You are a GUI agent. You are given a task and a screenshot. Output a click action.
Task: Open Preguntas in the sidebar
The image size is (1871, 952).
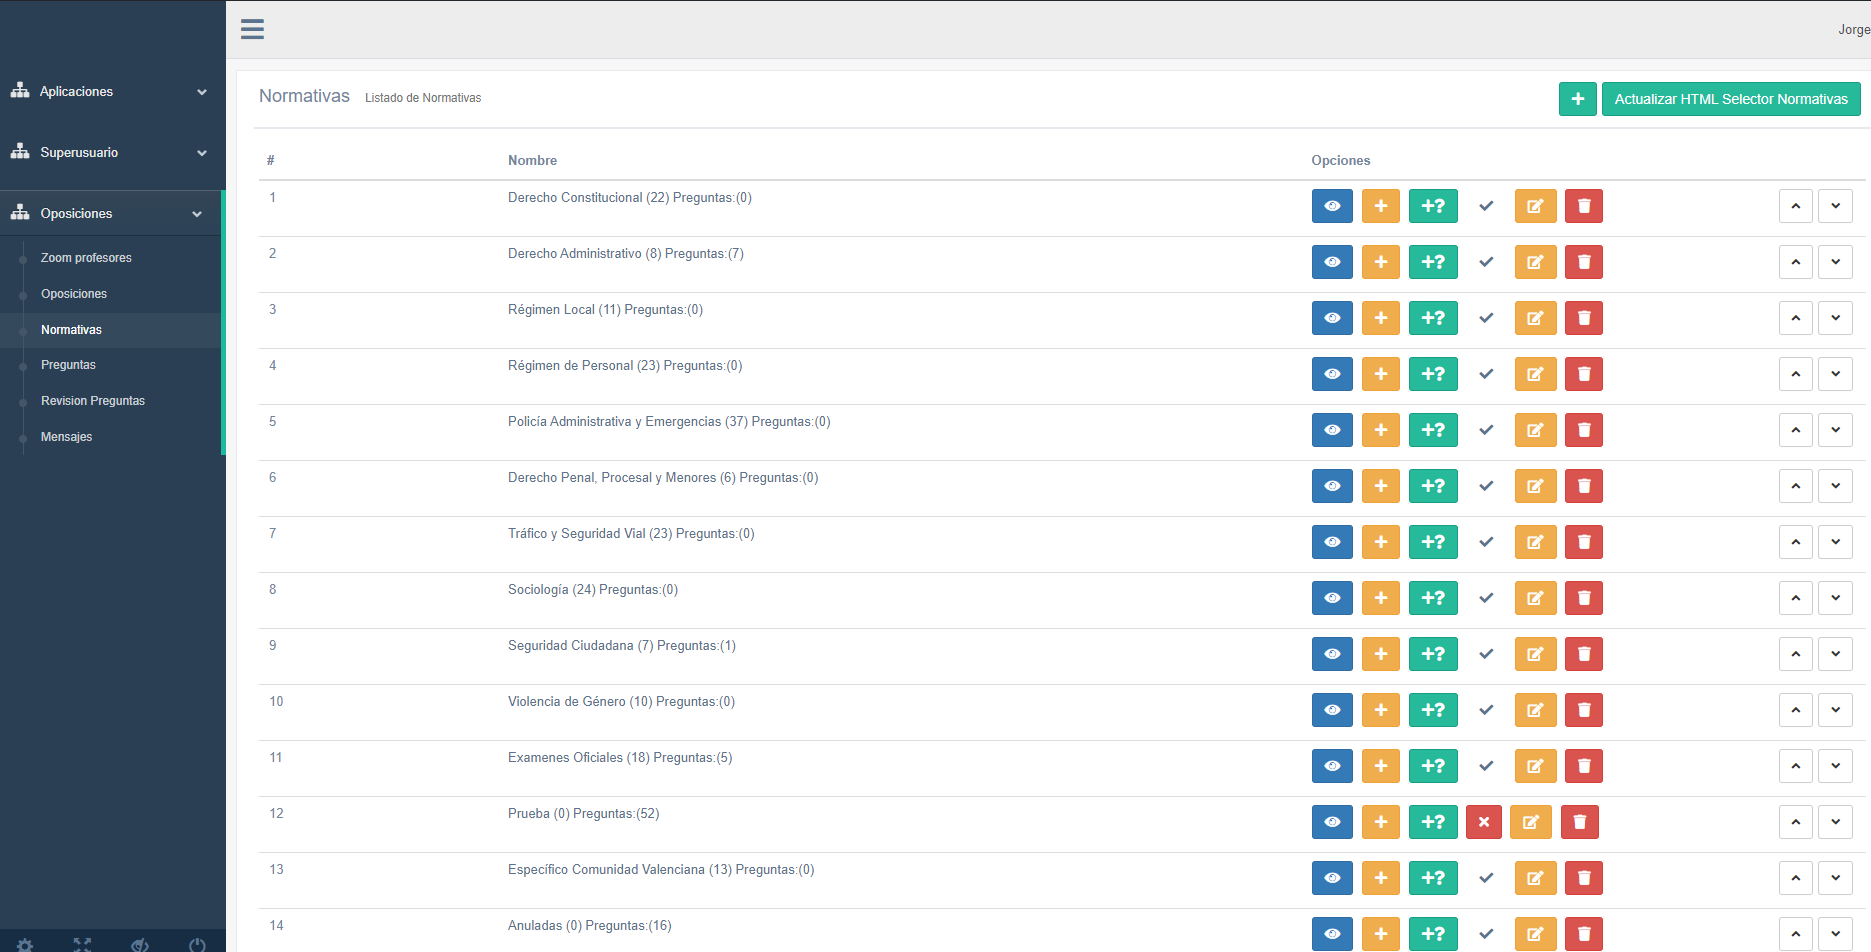pos(68,365)
